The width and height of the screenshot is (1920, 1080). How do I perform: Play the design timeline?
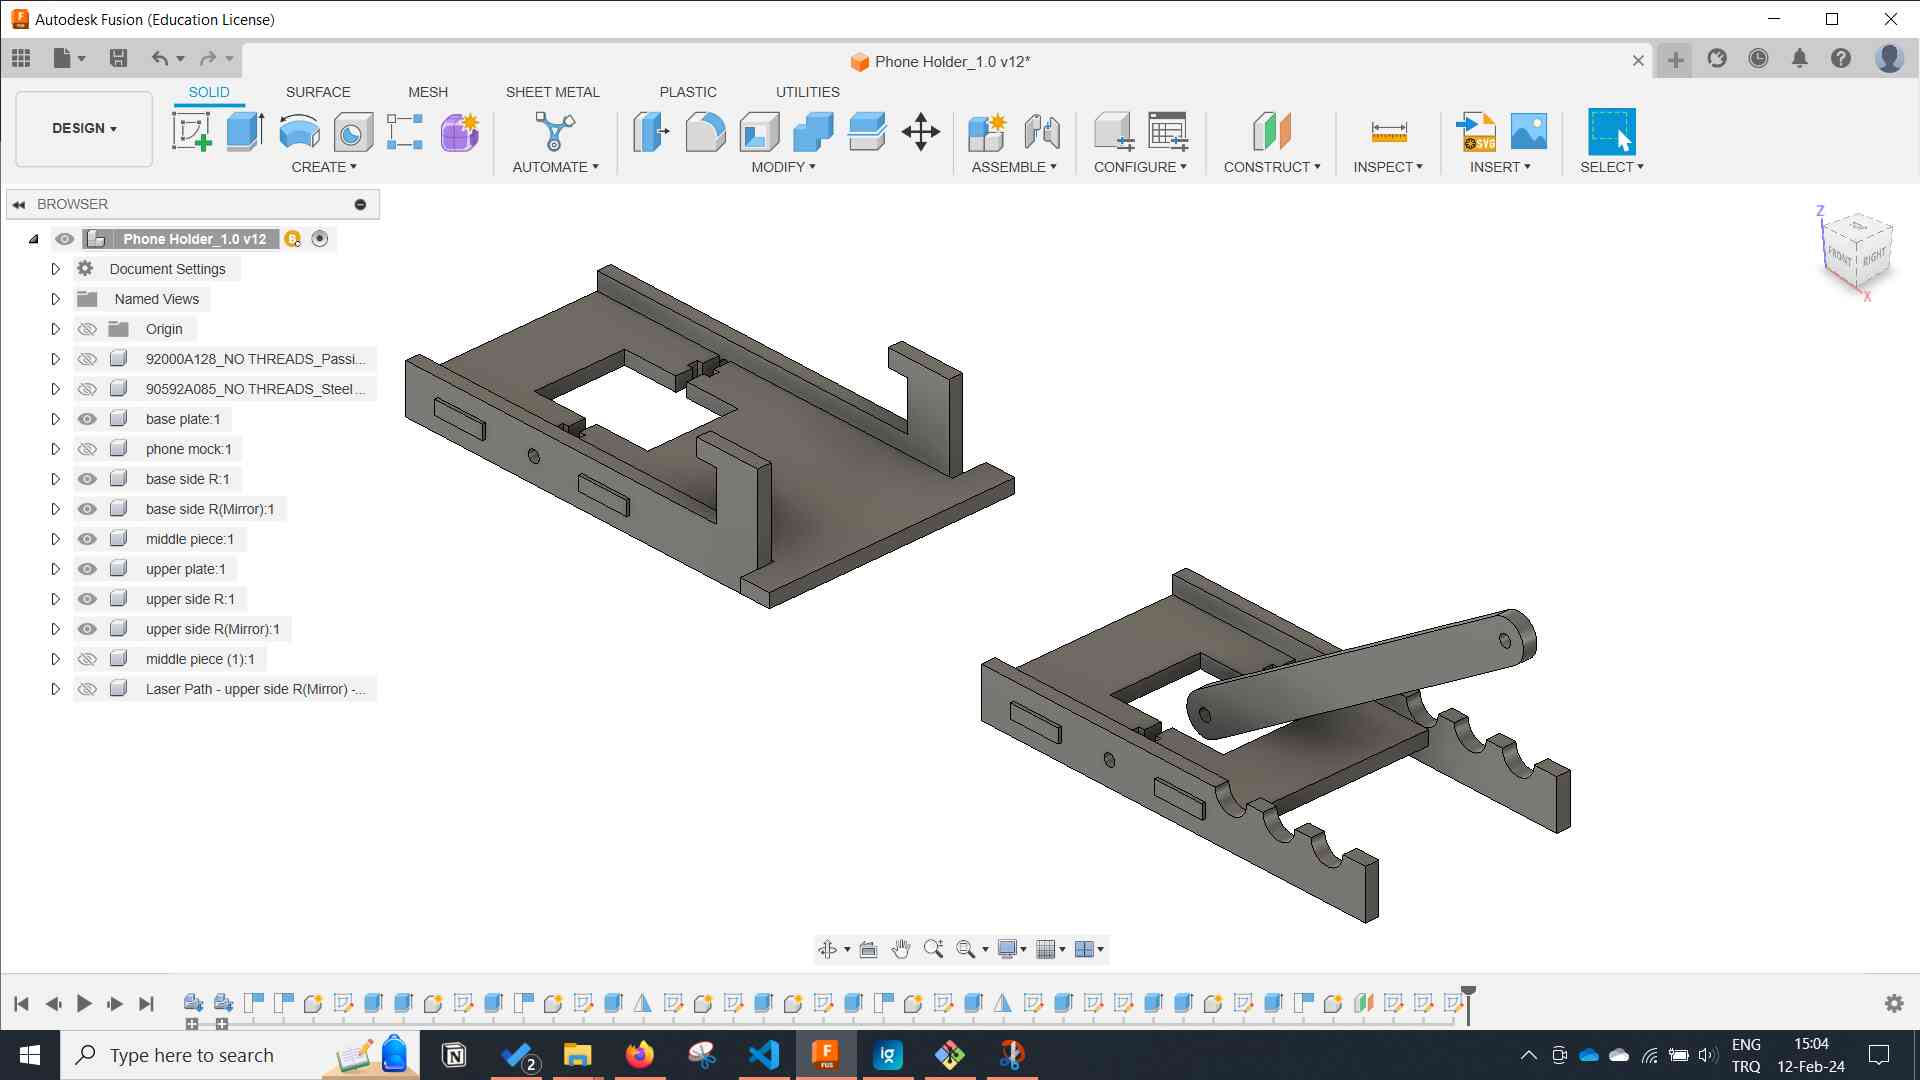[x=84, y=1003]
